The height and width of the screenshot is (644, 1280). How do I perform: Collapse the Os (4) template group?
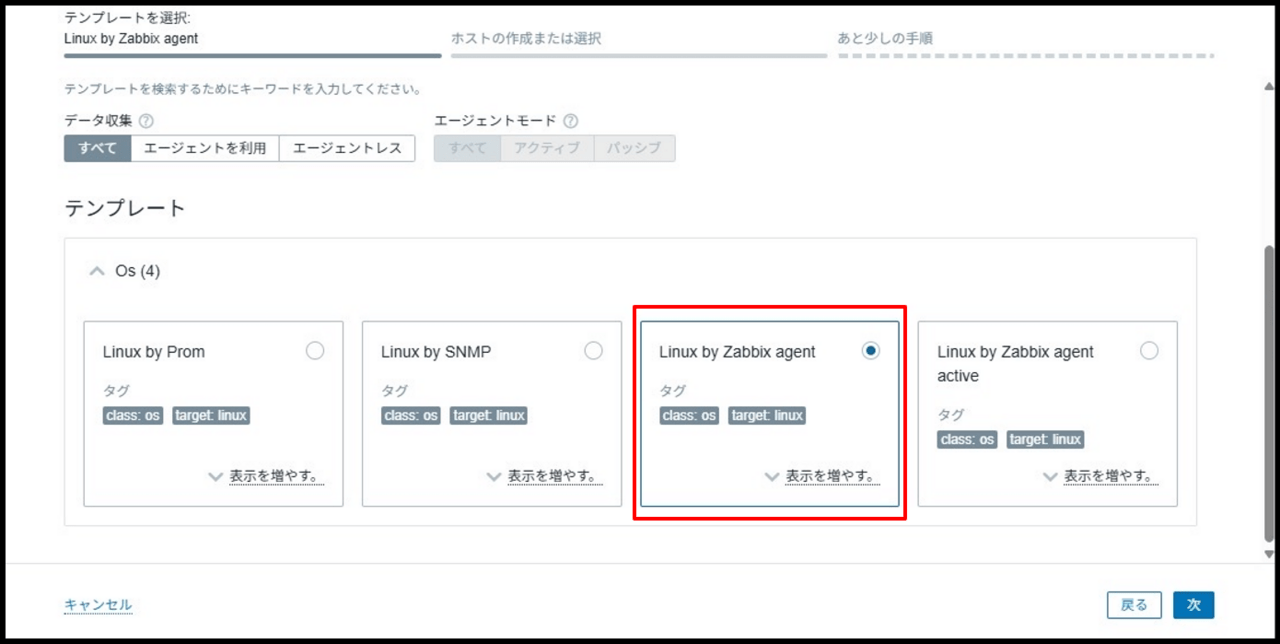point(97,271)
